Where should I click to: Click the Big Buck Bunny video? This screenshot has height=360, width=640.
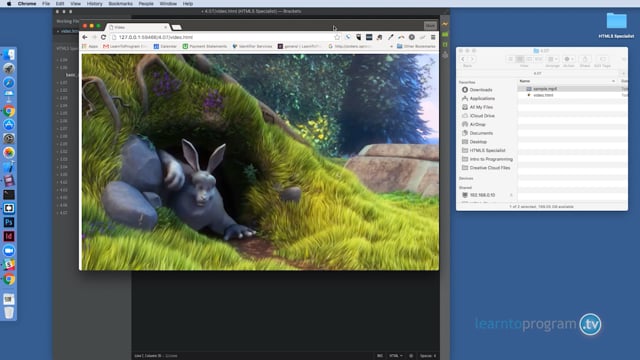coord(260,162)
